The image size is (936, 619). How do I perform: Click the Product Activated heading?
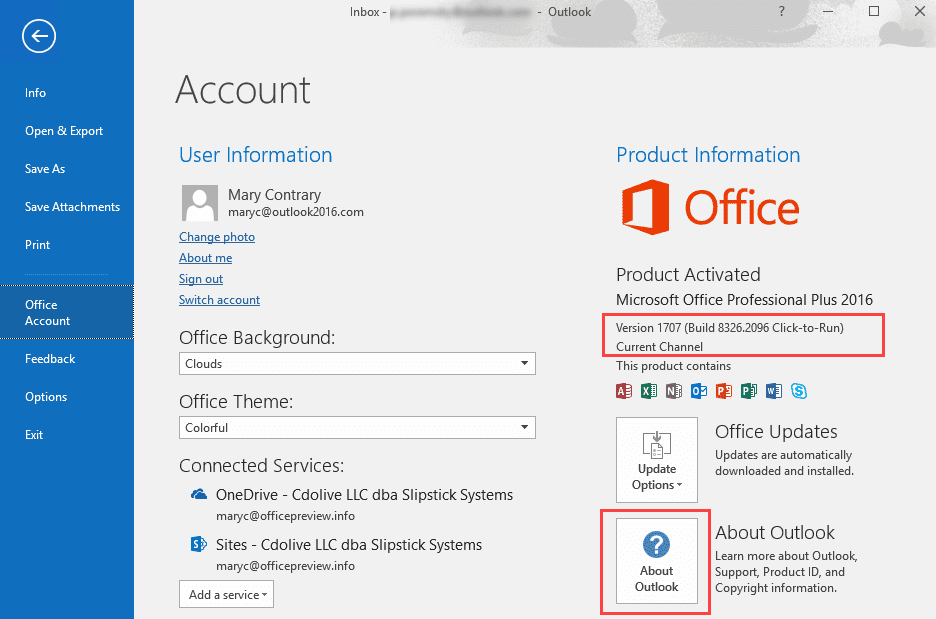(688, 275)
